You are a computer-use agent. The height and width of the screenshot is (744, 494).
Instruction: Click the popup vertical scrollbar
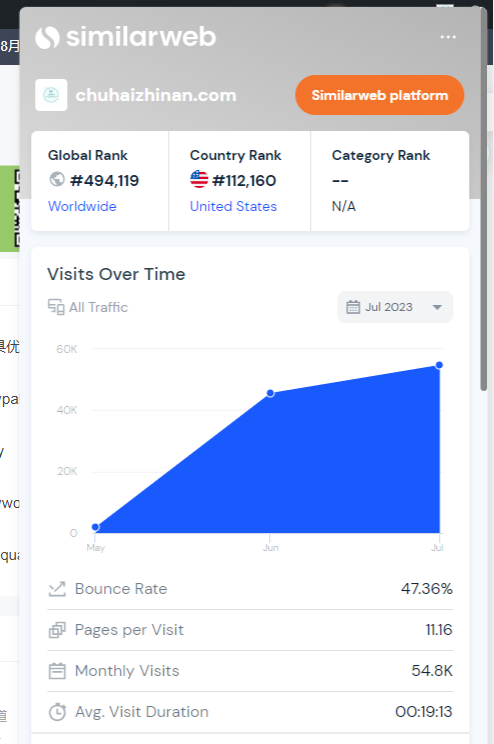484,199
